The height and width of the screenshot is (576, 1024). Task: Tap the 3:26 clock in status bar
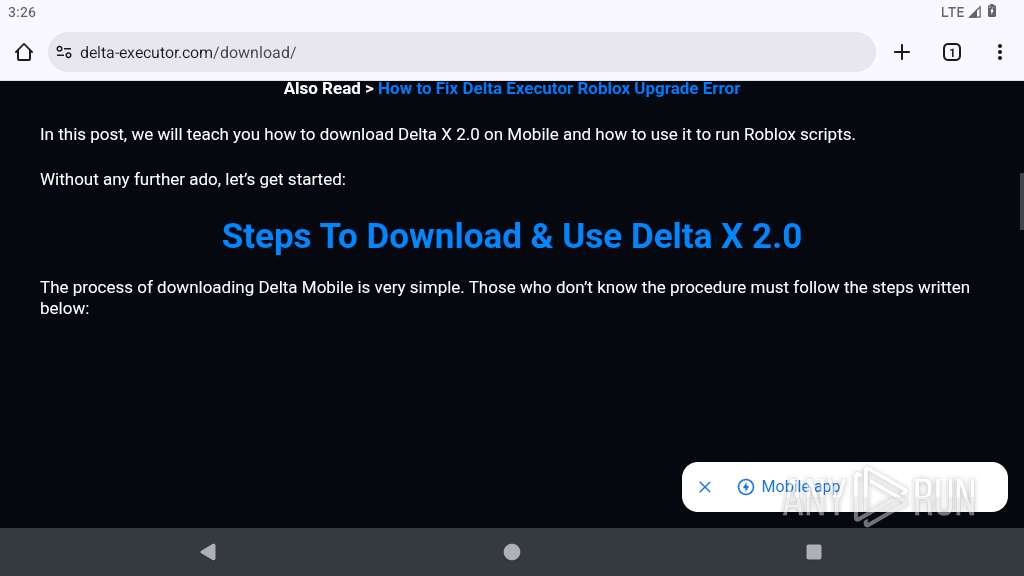tap(22, 12)
